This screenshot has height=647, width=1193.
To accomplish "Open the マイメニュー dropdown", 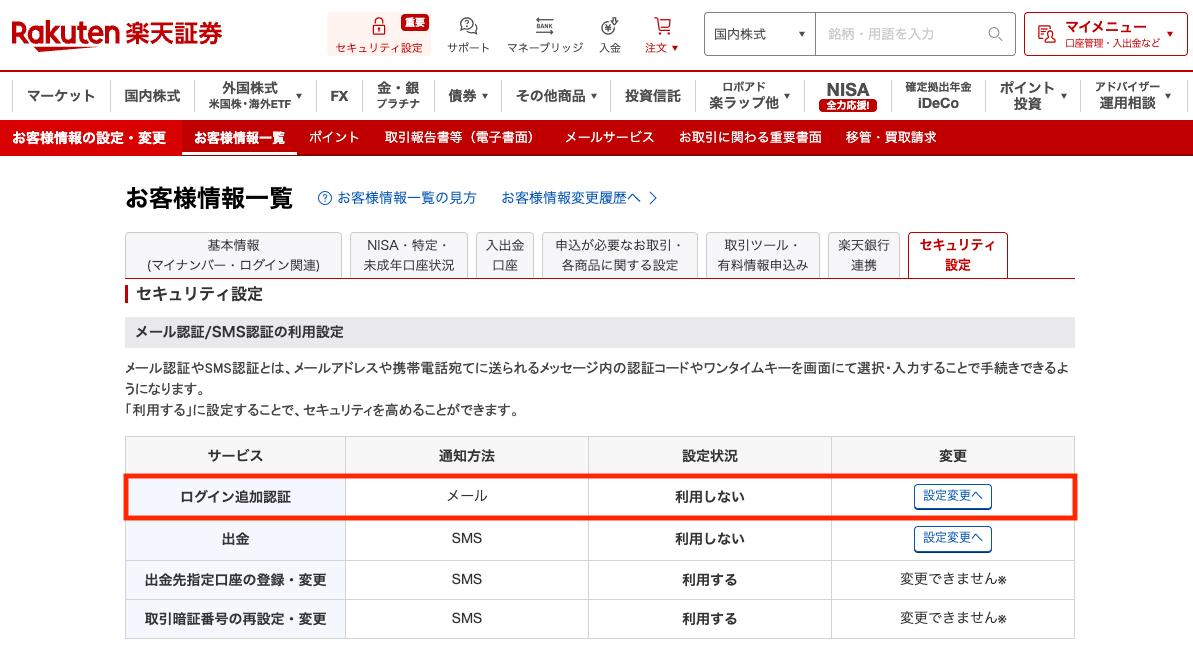I will pyautogui.click(x=1104, y=34).
